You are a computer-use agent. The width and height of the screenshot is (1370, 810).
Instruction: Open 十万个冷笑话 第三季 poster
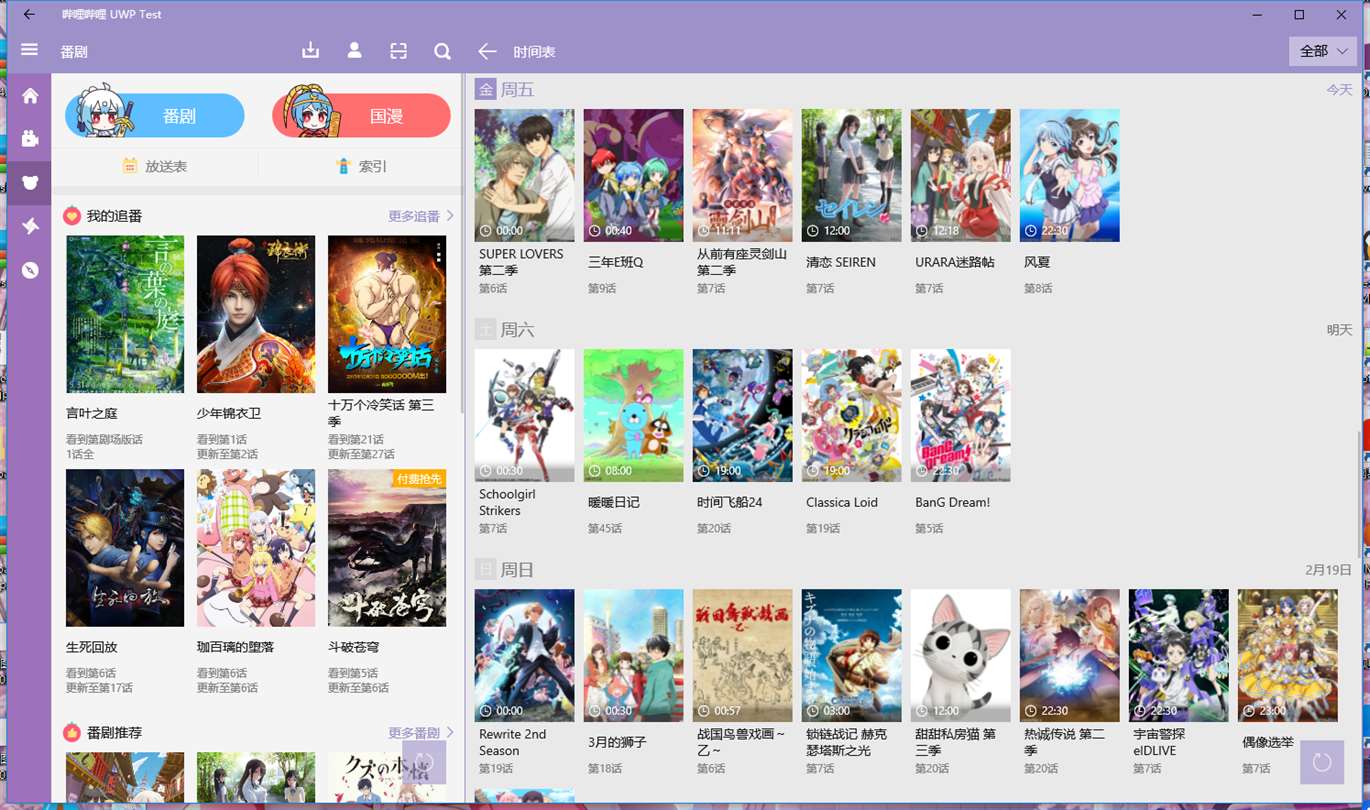(x=387, y=314)
